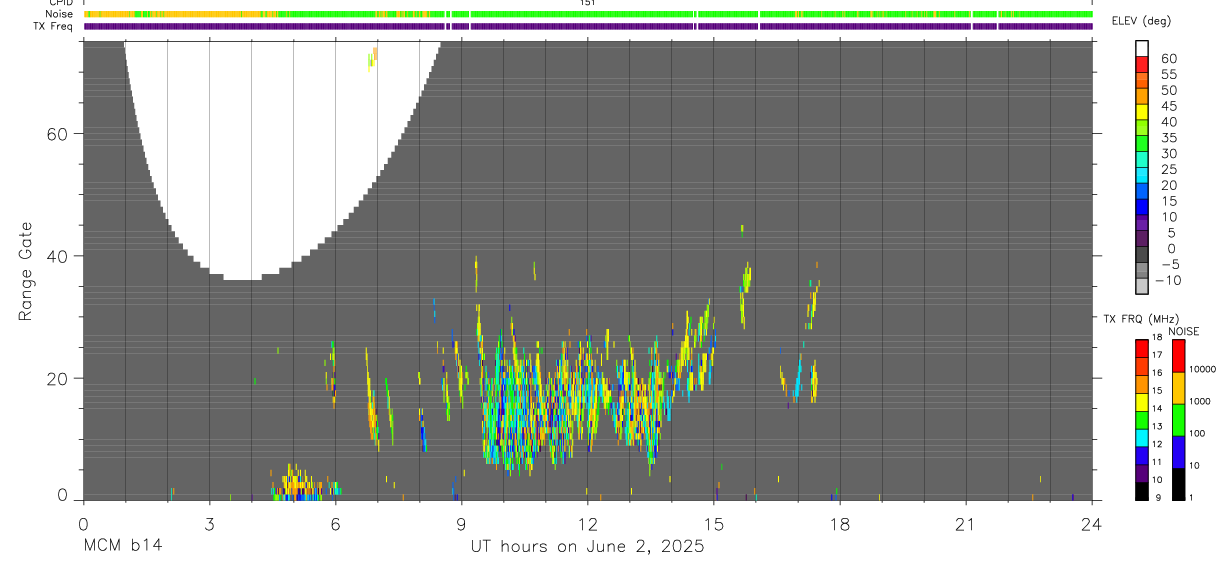Image resolution: width=1228 pixels, height=567 pixels.
Task: Click x-axis tick label '0' under the plot
Action: (x=83, y=525)
